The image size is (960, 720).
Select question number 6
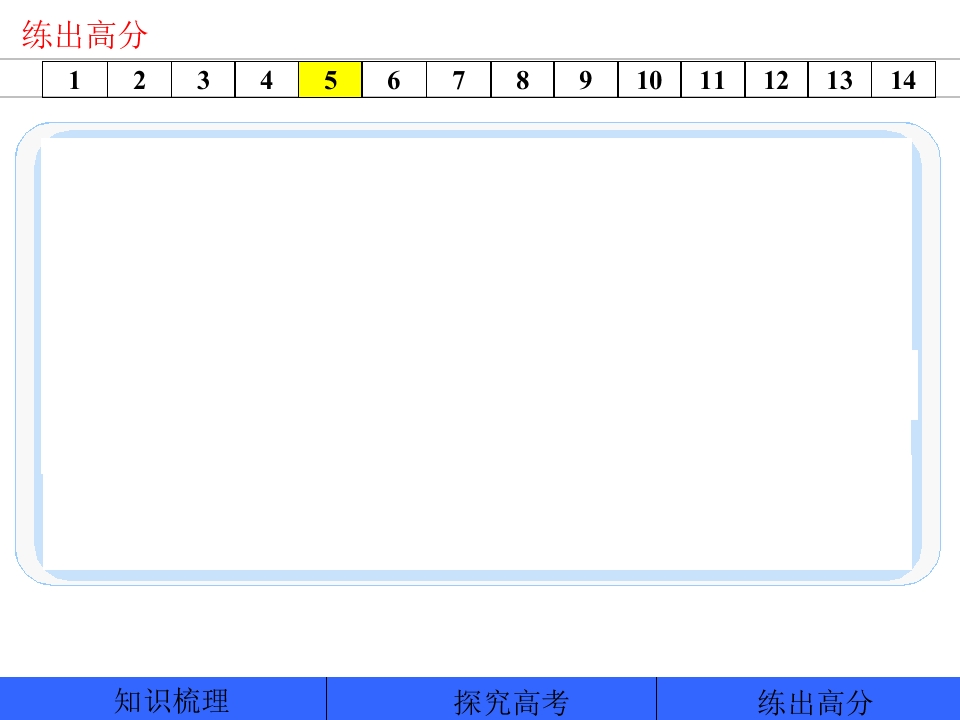tap(394, 80)
